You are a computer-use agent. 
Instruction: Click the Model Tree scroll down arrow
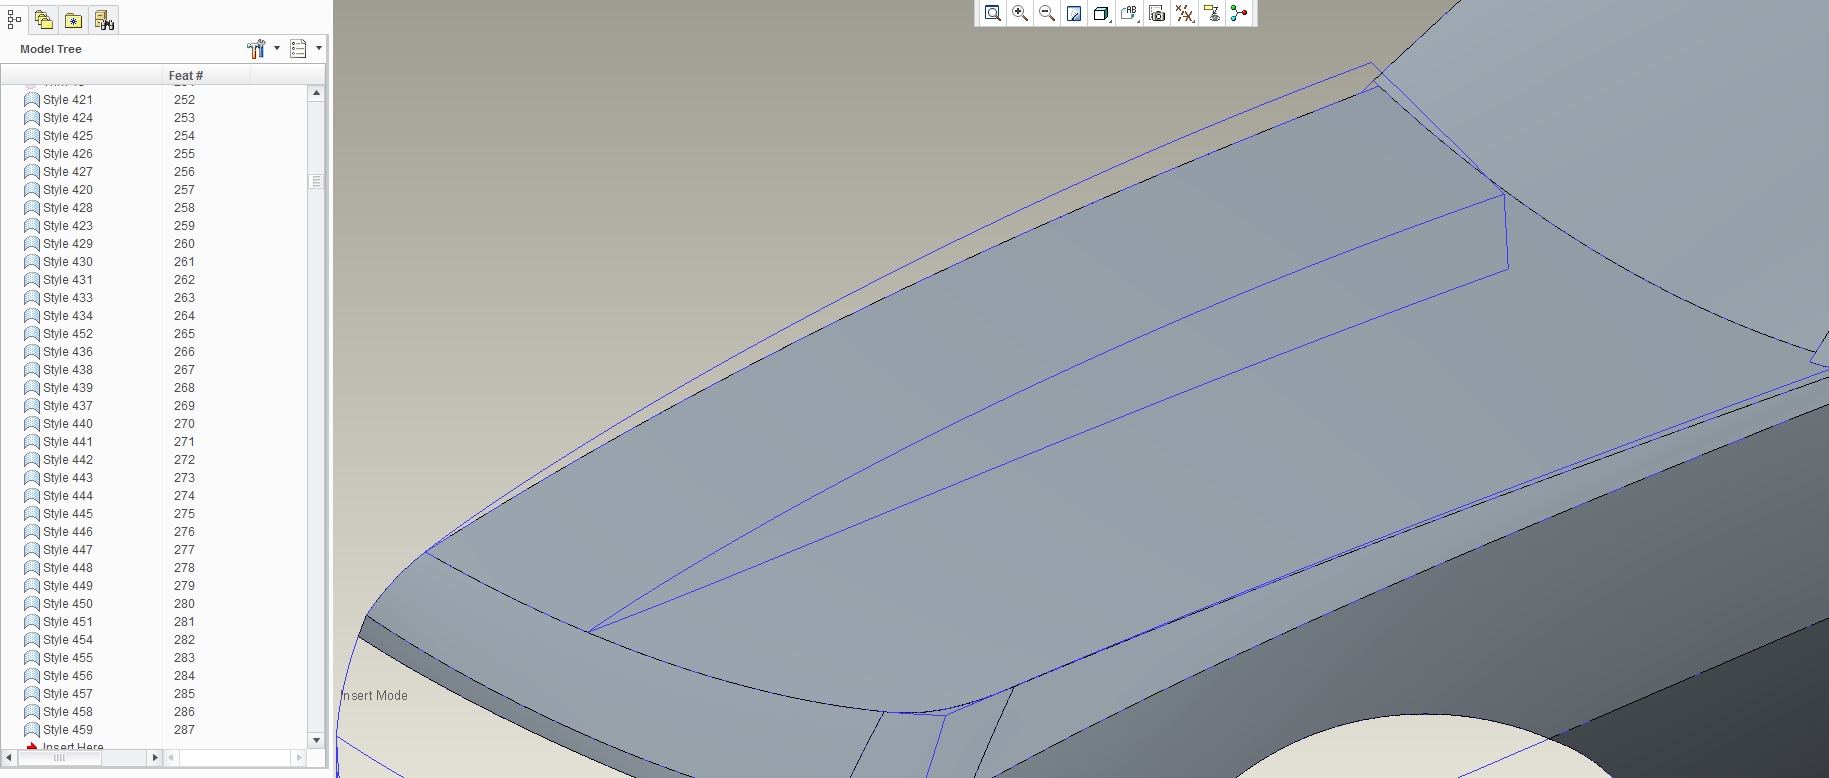click(316, 740)
